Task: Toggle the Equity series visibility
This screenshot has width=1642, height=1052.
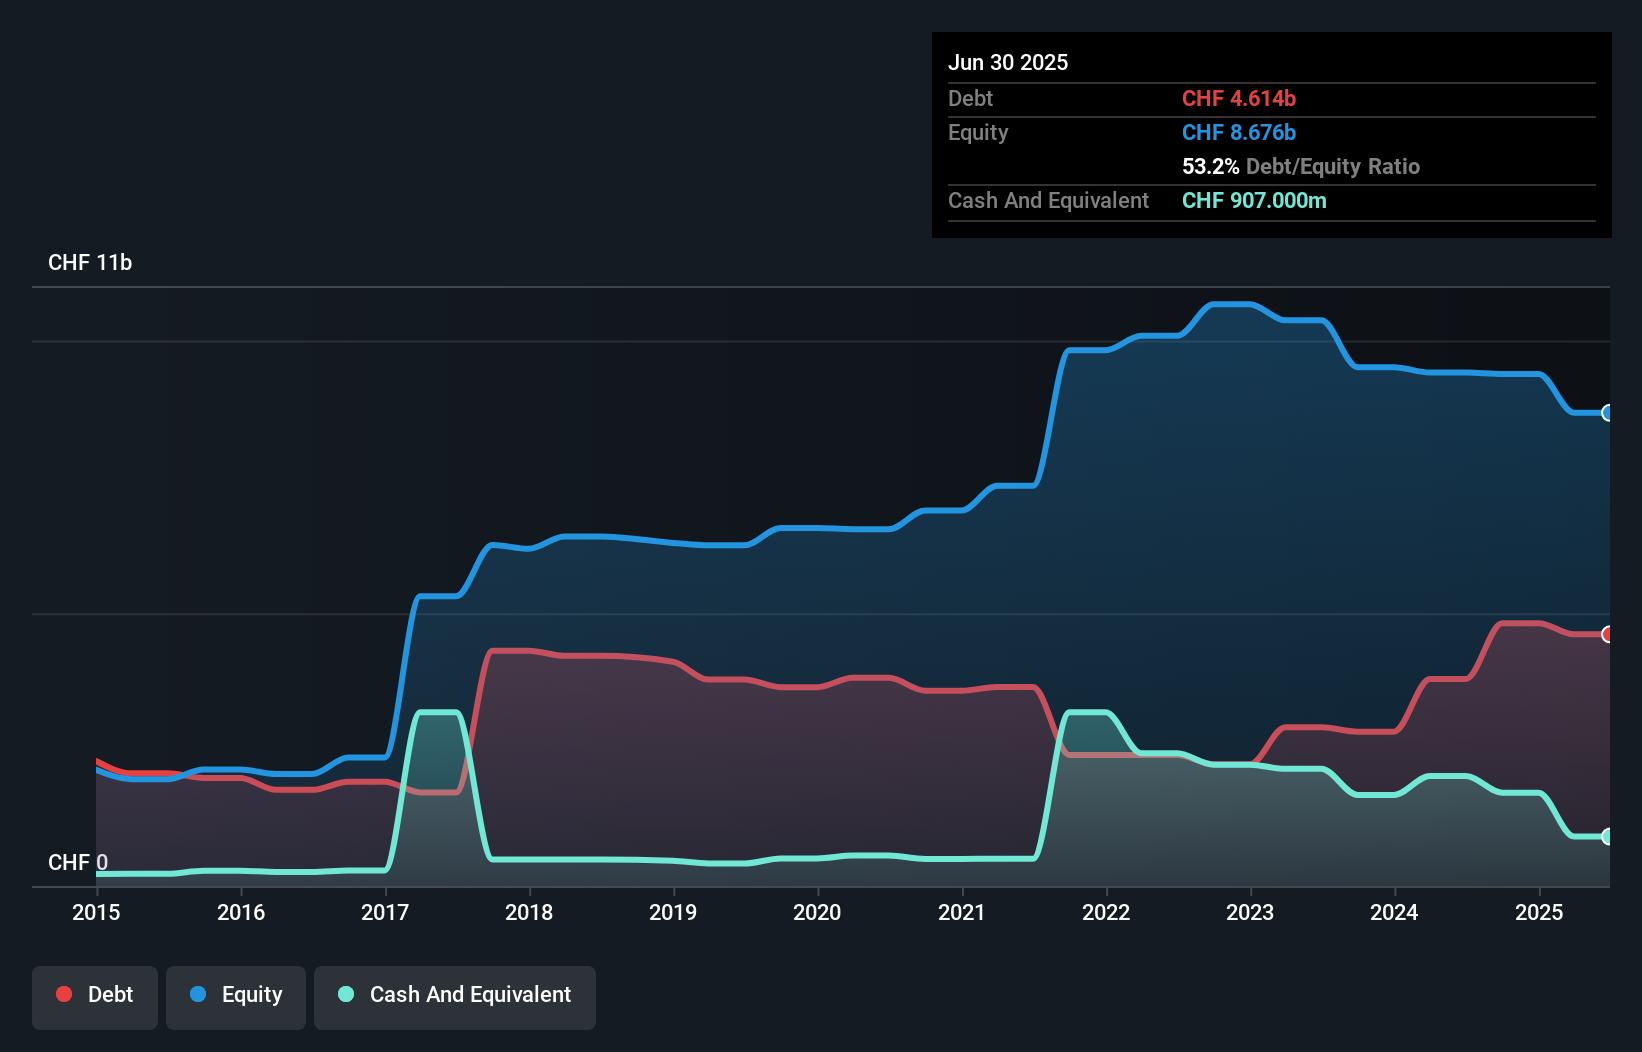Action: coord(235,995)
